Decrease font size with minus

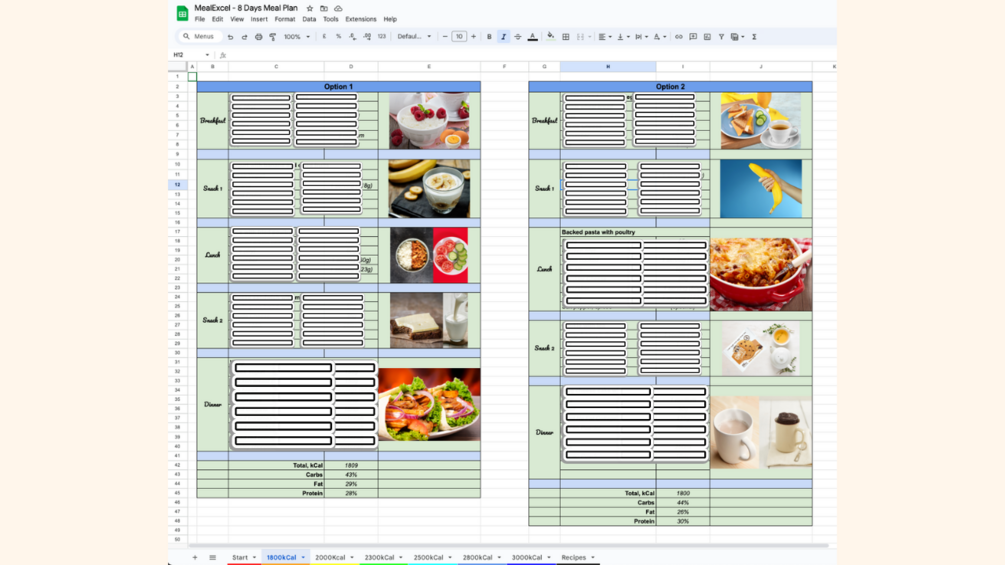point(445,37)
